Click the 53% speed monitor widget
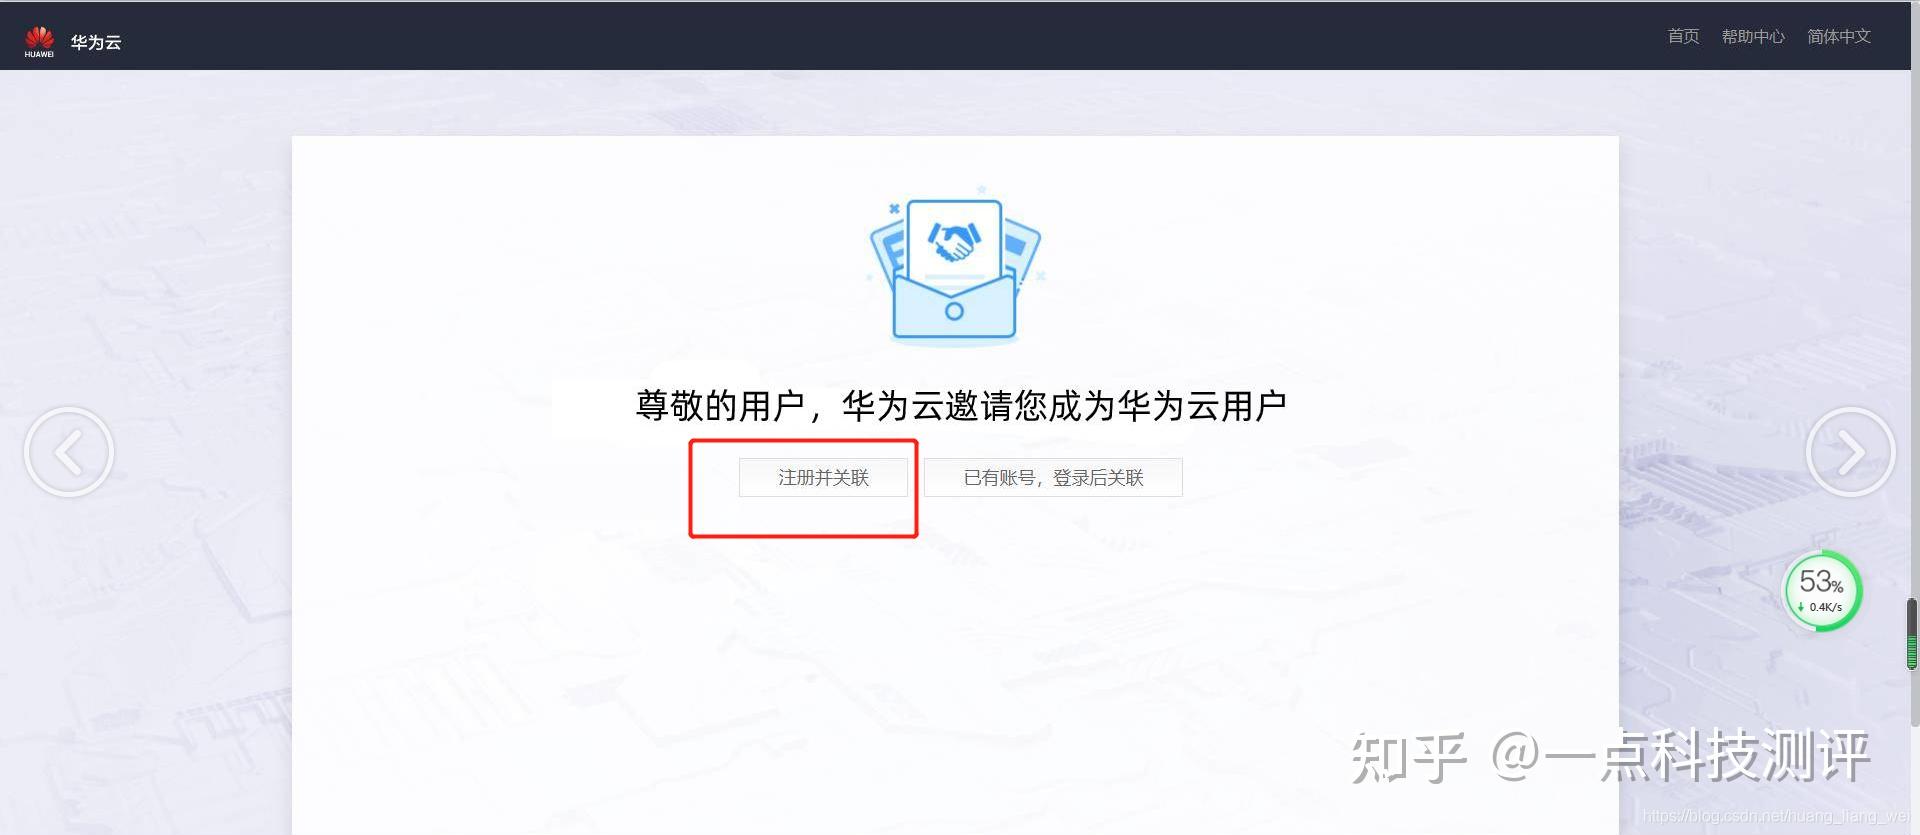Screen dimensions: 1920x835 click(1822, 591)
